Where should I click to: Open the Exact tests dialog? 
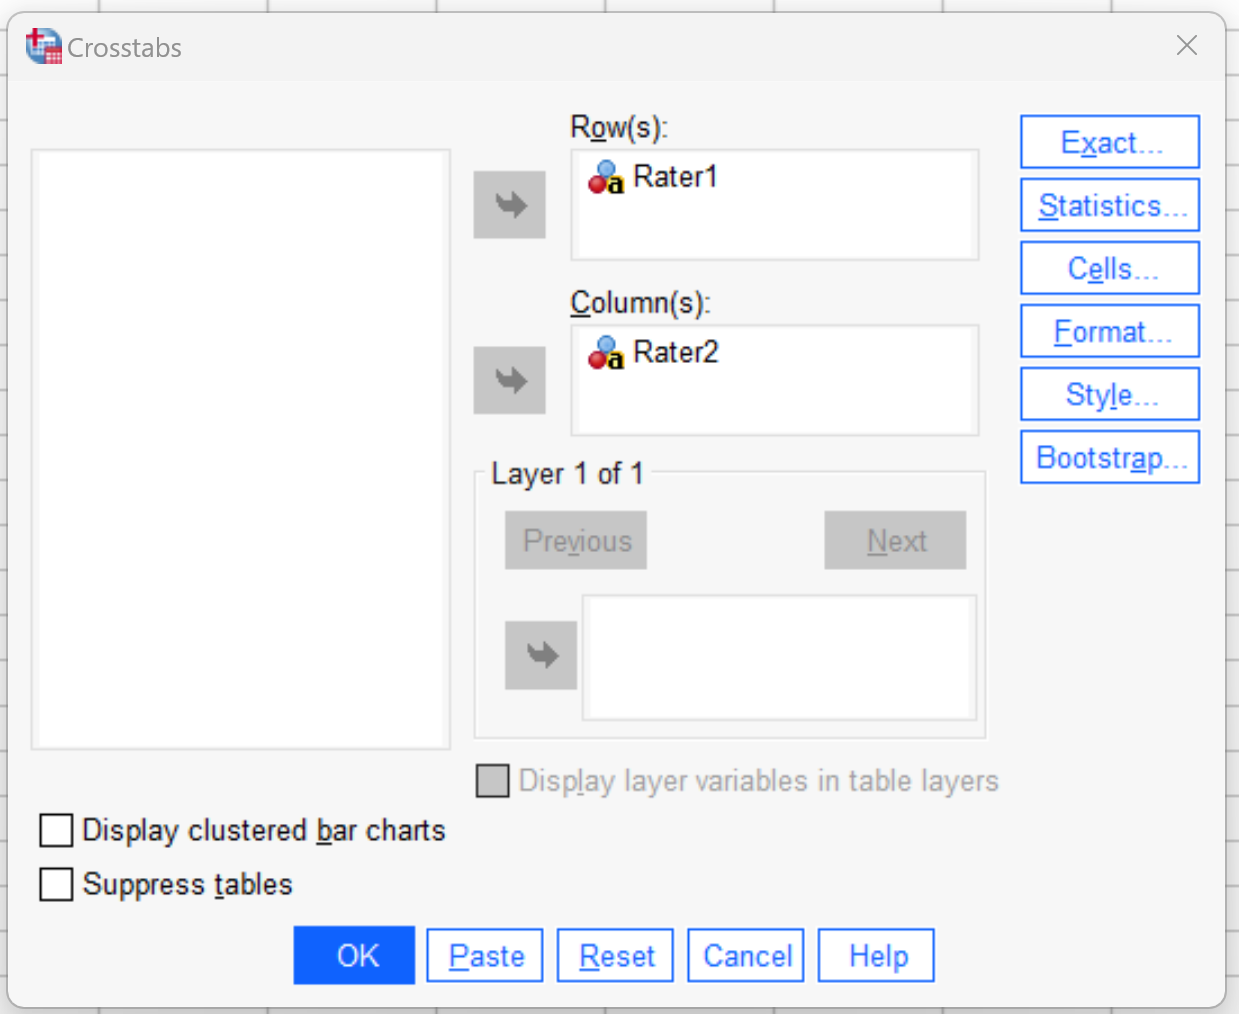1109,142
